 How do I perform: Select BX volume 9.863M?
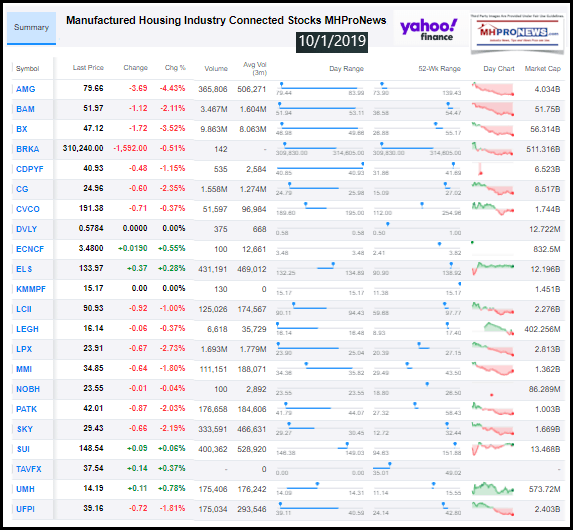(x=214, y=129)
